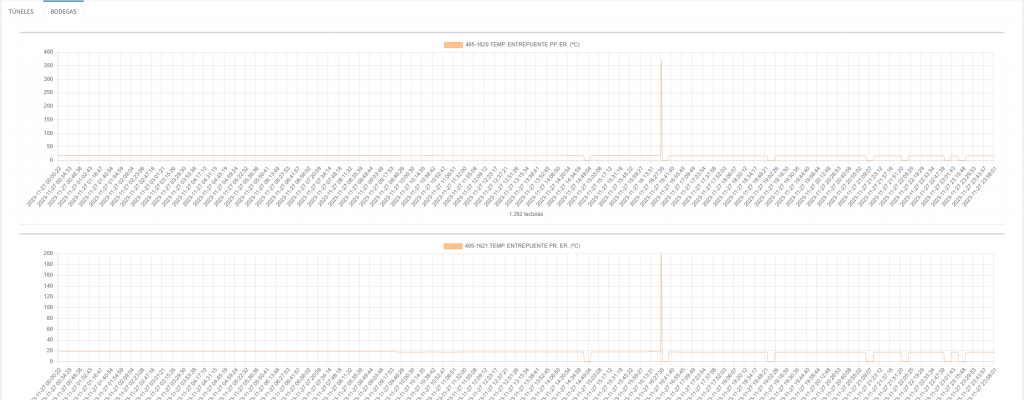Click the 200 y-axis label on bottom chart
1024x400 pixels.
47,254
